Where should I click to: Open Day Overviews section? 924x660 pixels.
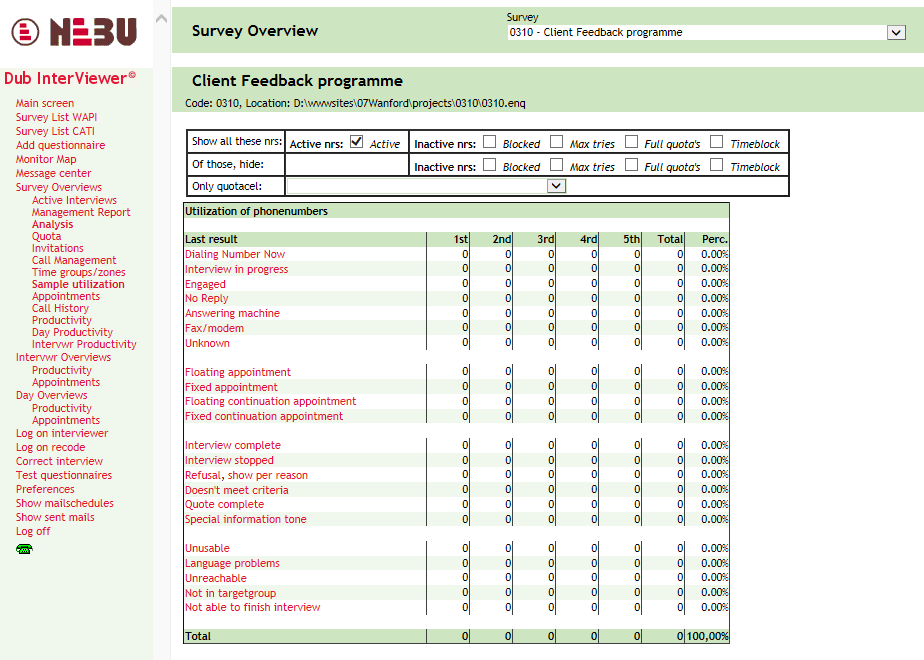tap(52, 395)
